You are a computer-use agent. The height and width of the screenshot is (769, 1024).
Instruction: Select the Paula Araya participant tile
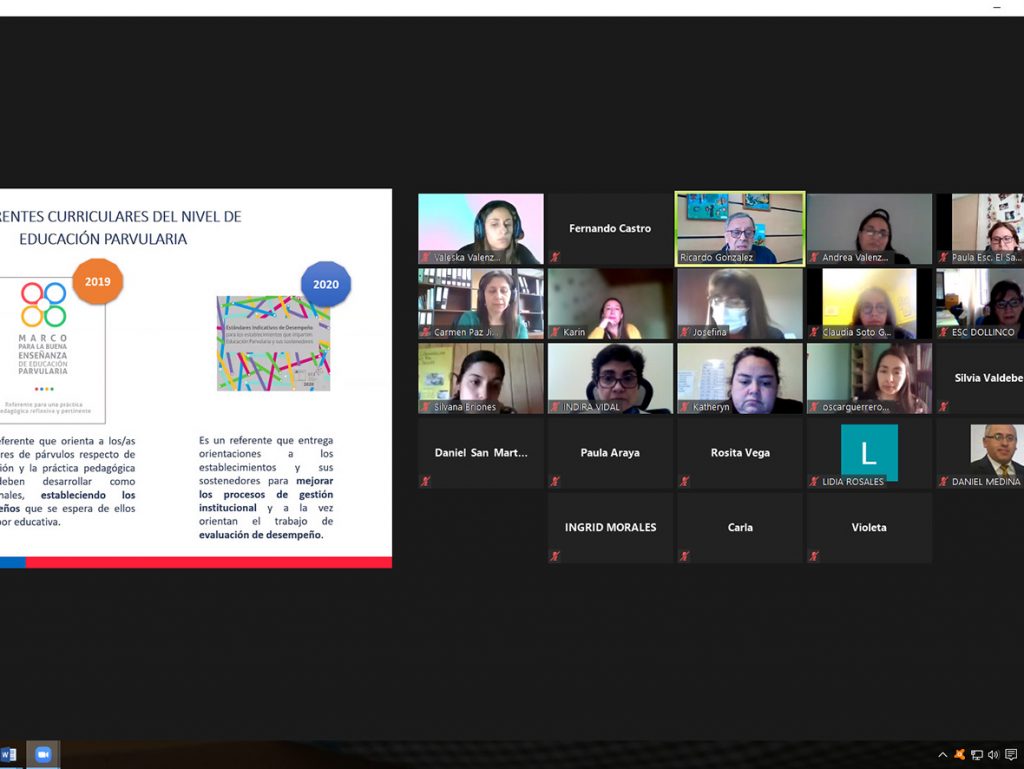610,453
